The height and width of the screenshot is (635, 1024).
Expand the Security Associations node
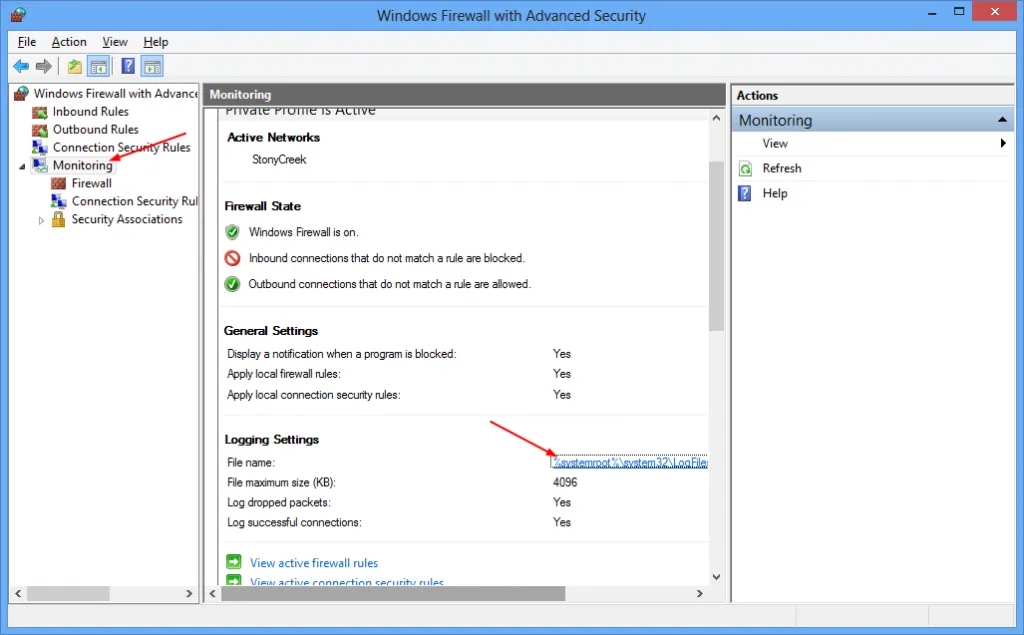click(41, 220)
